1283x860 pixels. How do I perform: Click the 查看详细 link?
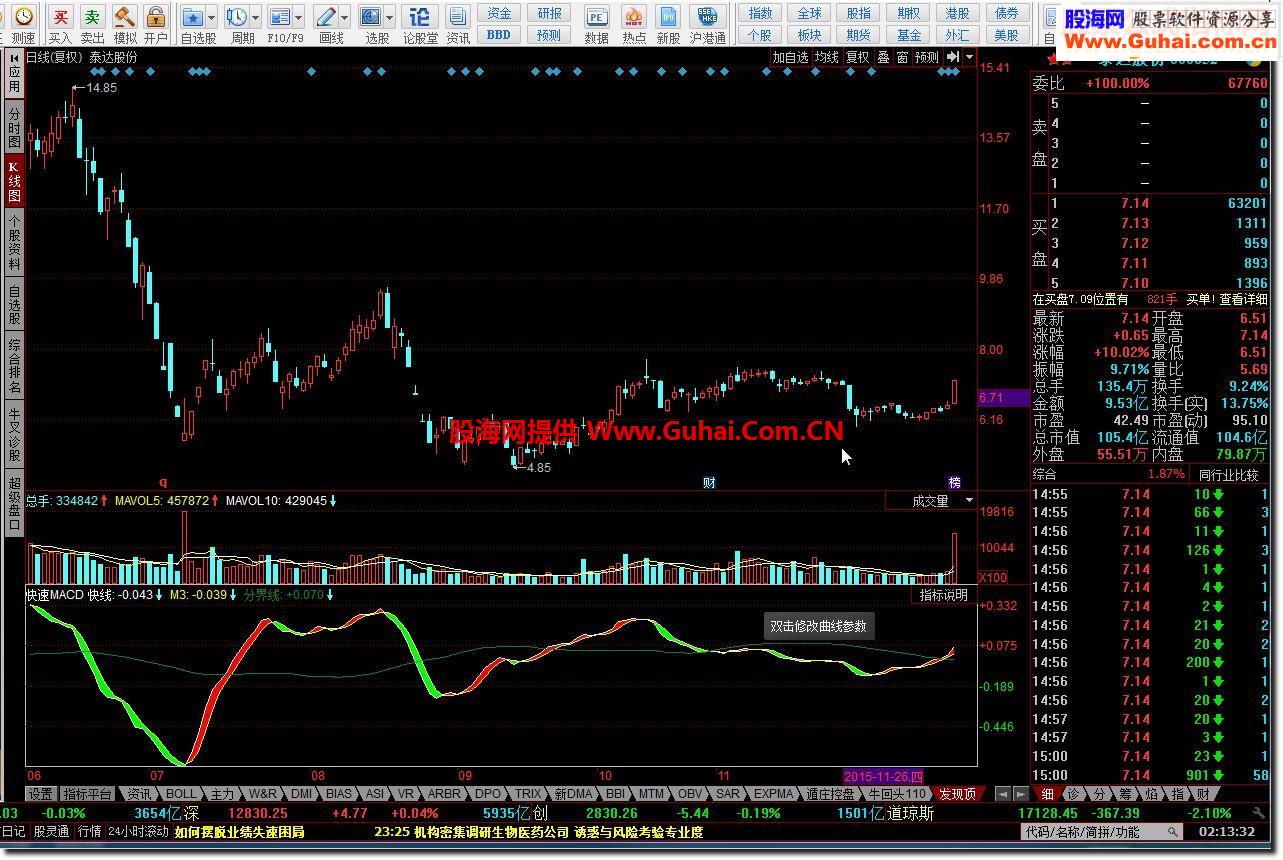click(x=1243, y=299)
